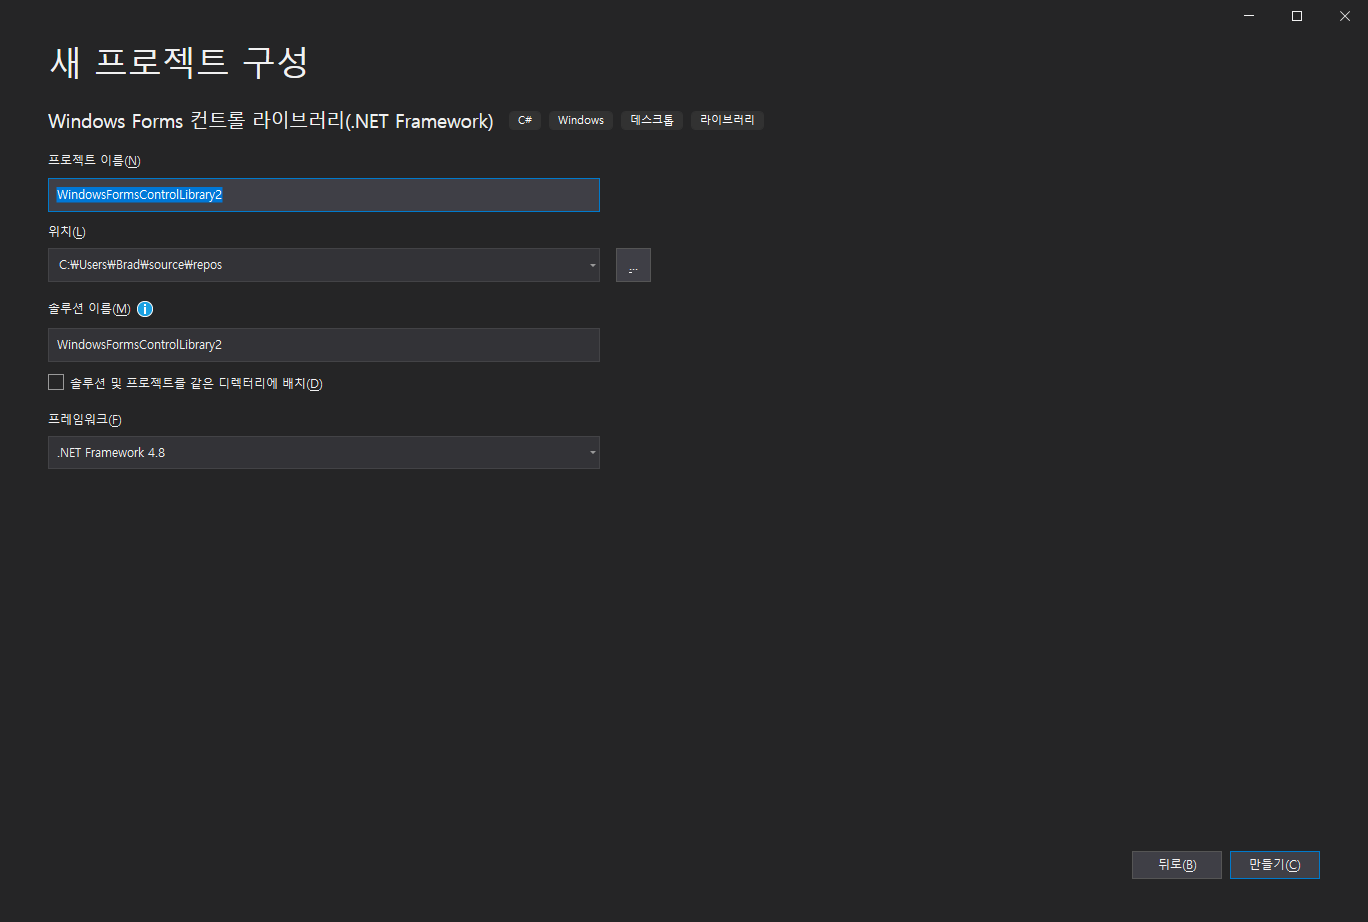Close the new project configuration window
Screen dimensions: 1368x922
(1344, 15)
